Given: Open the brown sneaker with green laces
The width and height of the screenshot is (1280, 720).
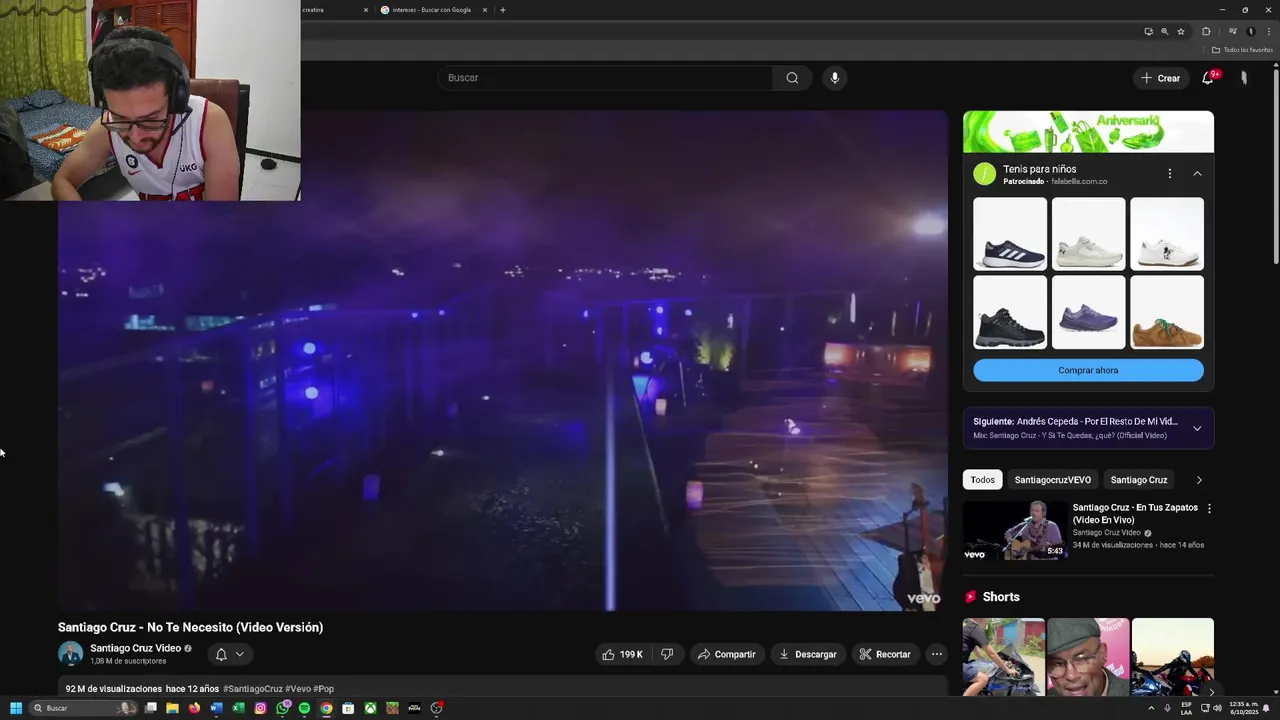Looking at the screenshot, I should [x=1167, y=312].
